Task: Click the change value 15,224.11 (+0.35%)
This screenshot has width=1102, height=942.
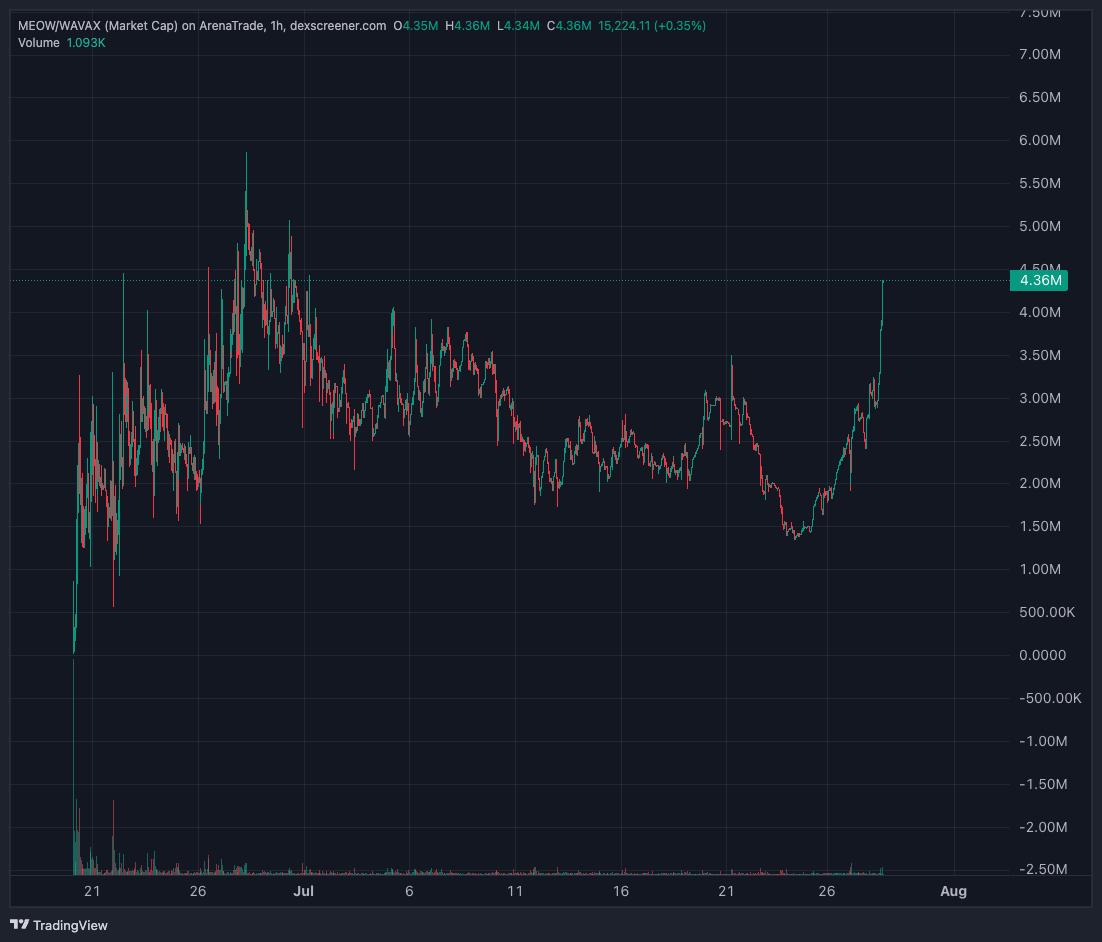Action: 652,26
